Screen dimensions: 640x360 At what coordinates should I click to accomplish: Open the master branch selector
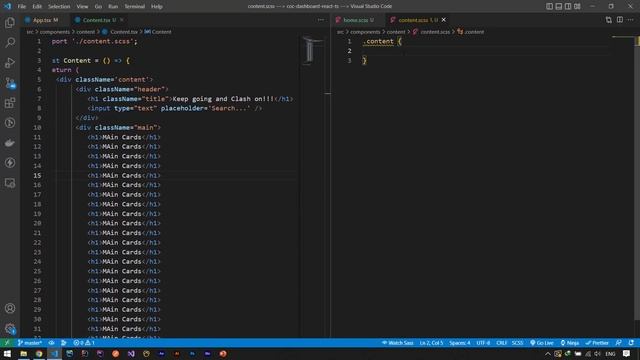[30, 343]
